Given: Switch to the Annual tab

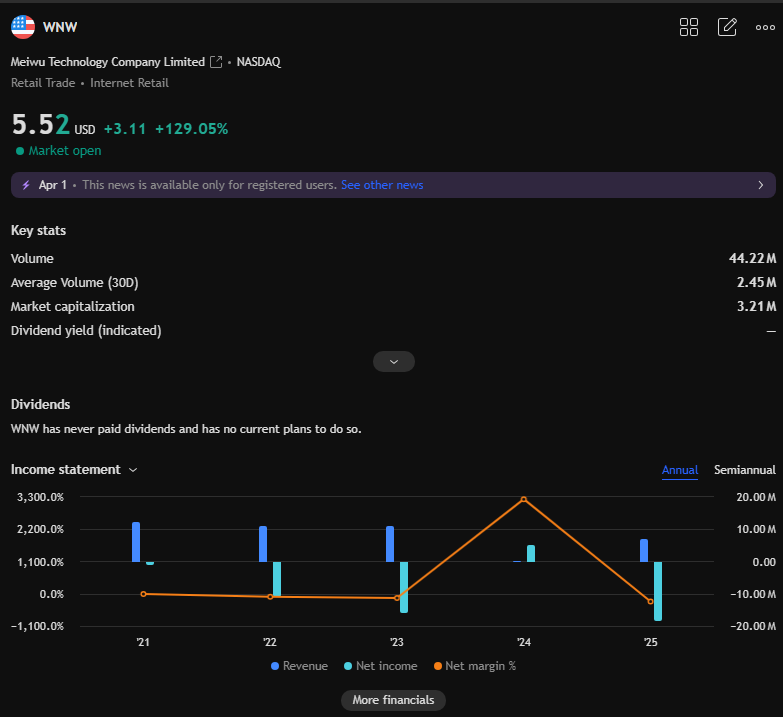Looking at the screenshot, I should coord(680,470).
